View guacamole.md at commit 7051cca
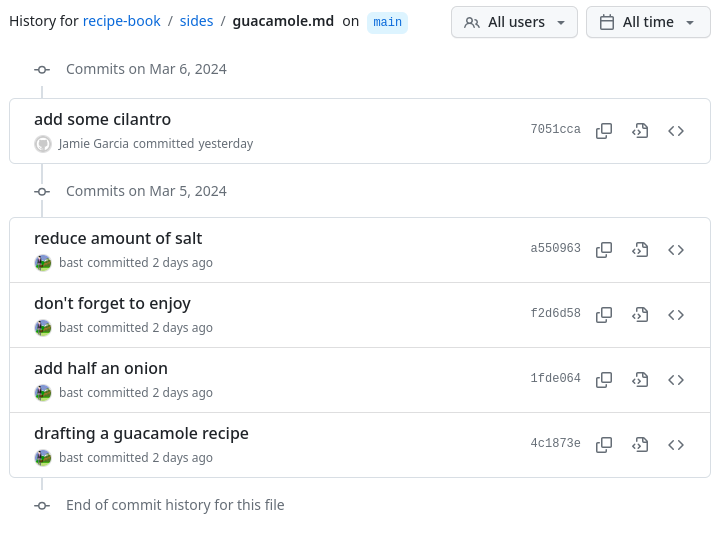 click(x=640, y=131)
